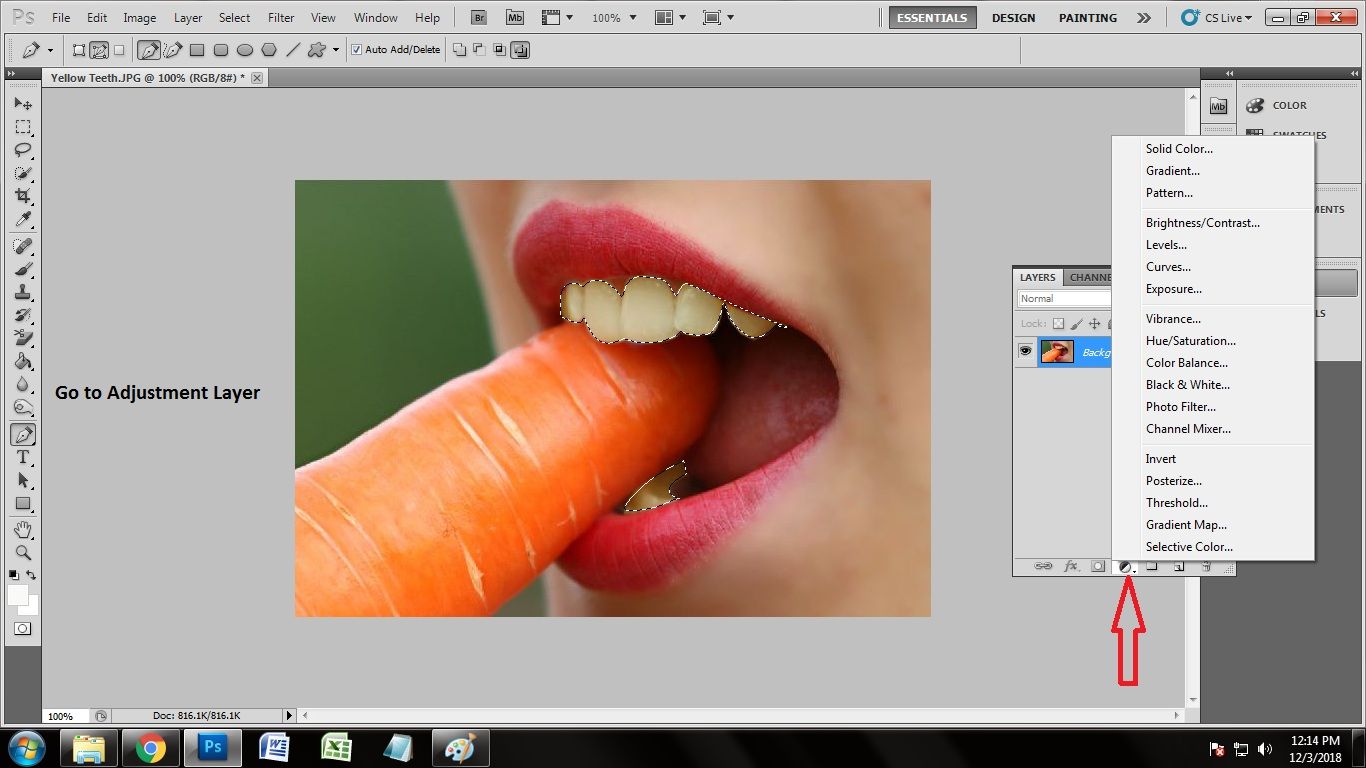Screen dimensions: 1366x768
Task: Toggle lock image pixels brush icon
Action: pyautogui.click(x=1077, y=324)
